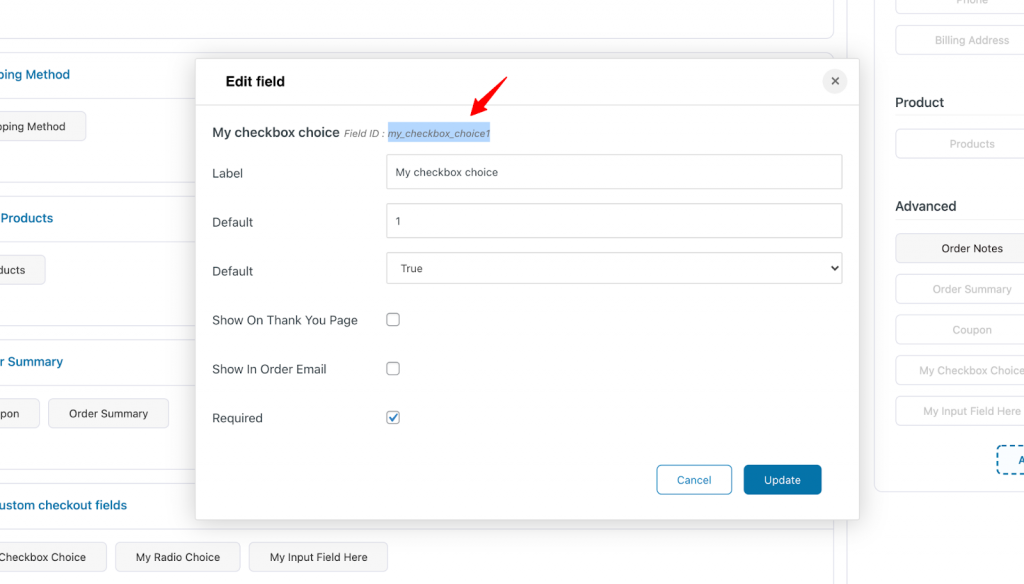Image resolution: width=1024 pixels, height=584 pixels.
Task: Click the Edit field dialog title
Action: (x=255, y=82)
